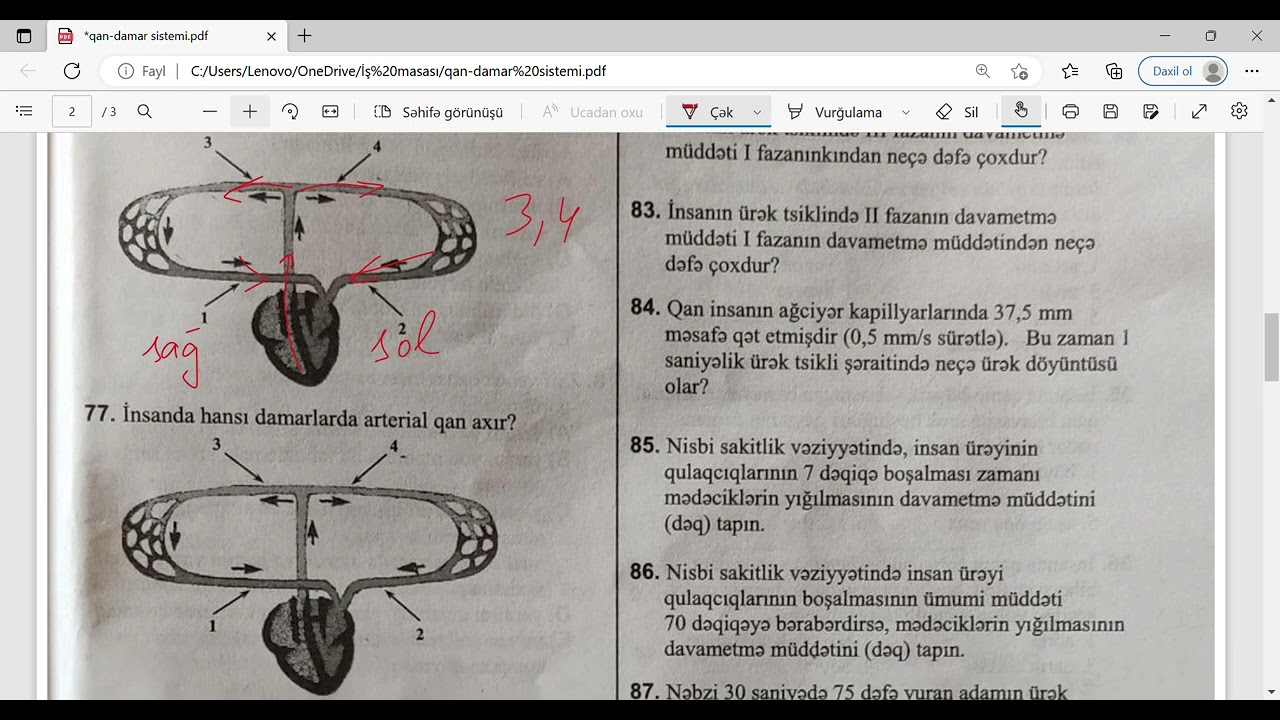Click scrollbar down arrow
The image size is (1280, 720).
coord(1272,692)
